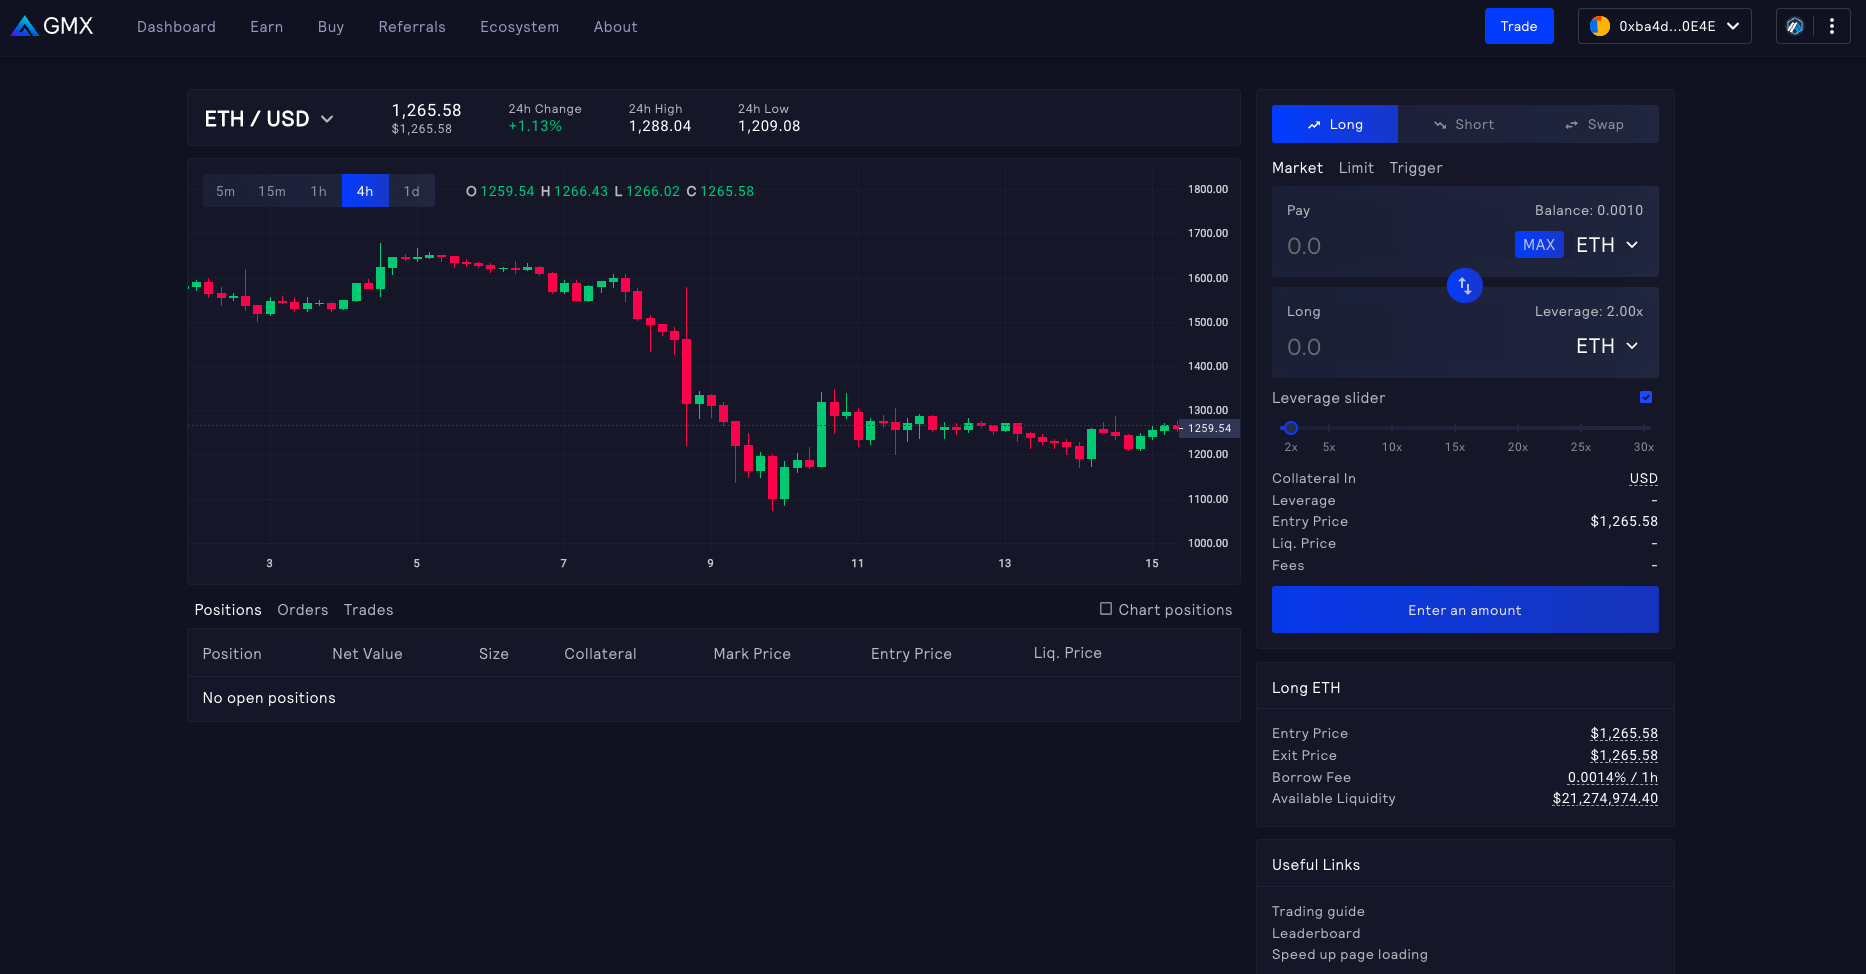The image size is (1866, 974).
Task: Expand the ETH / USD pair dropdown
Action: (x=269, y=119)
